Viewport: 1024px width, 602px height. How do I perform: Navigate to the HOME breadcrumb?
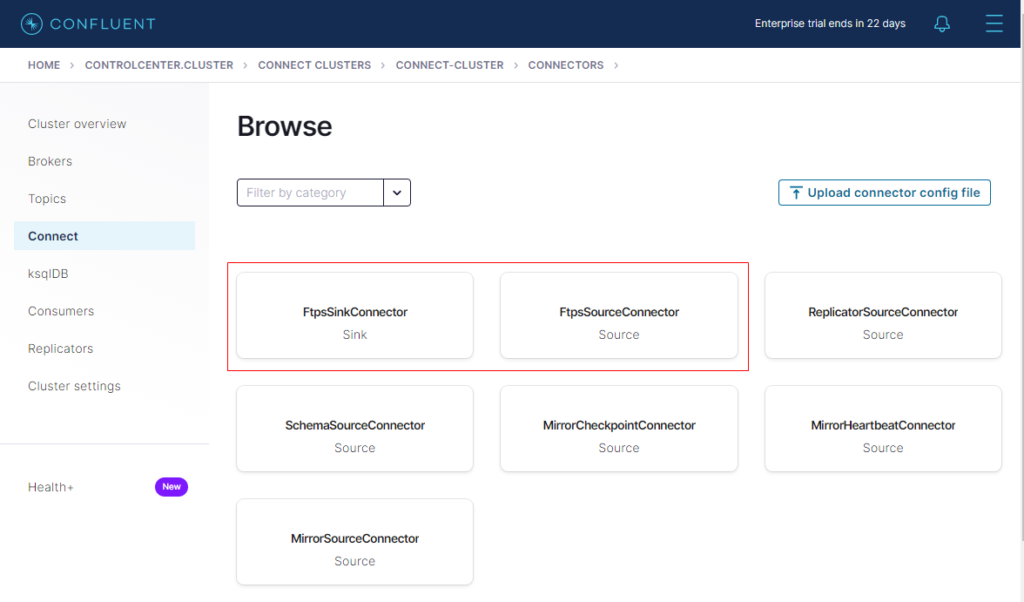click(x=43, y=64)
